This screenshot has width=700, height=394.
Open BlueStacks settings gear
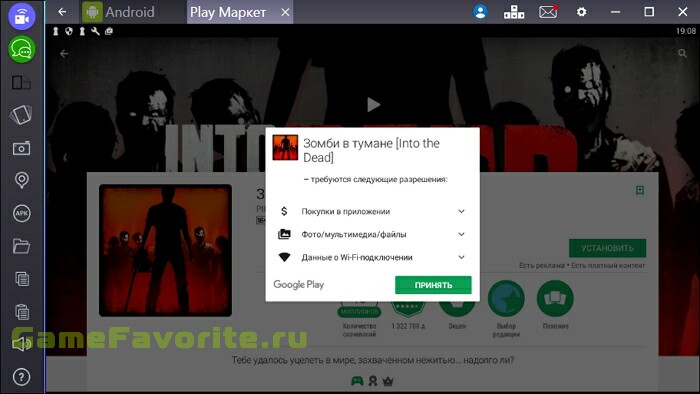[x=581, y=12]
